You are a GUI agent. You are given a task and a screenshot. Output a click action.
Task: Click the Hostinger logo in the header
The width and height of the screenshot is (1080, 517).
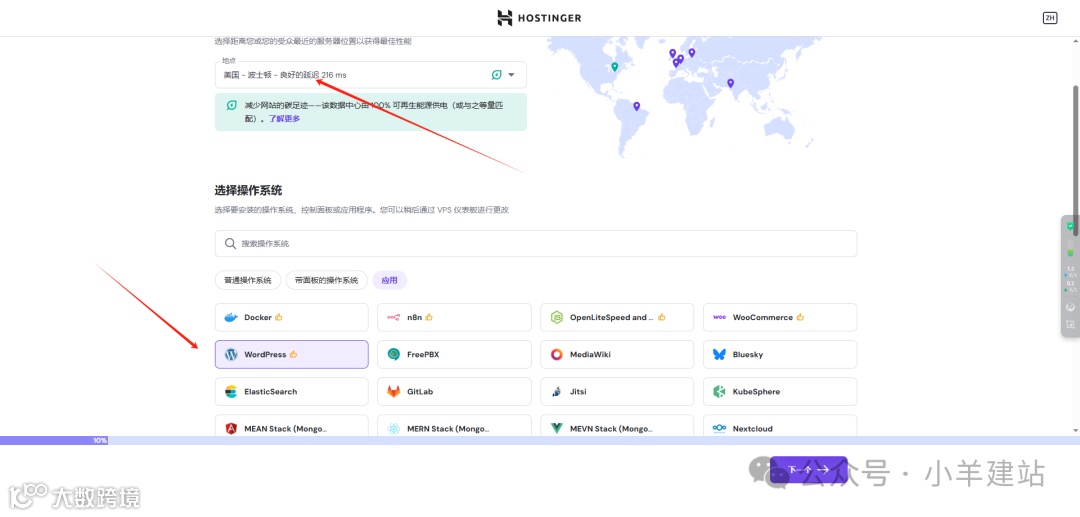click(539, 18)
